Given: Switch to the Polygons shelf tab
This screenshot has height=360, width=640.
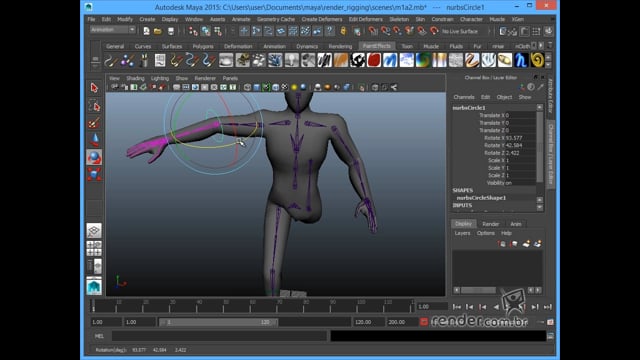Looking at the screenshot, I should tap(203, 46).
